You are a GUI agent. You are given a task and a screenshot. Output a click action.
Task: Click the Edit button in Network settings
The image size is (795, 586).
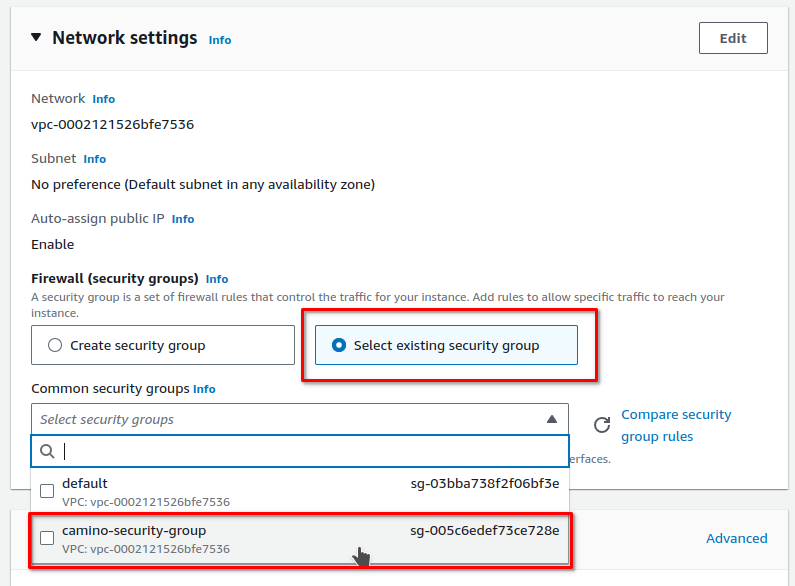(x=732, y=38)
